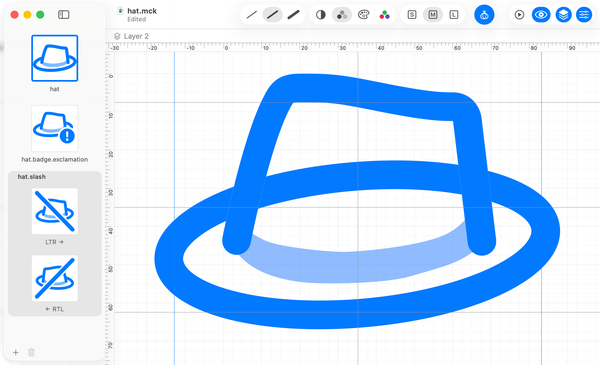
Task: Click the hat.mck document title
Action: click(x=142, y=11)
